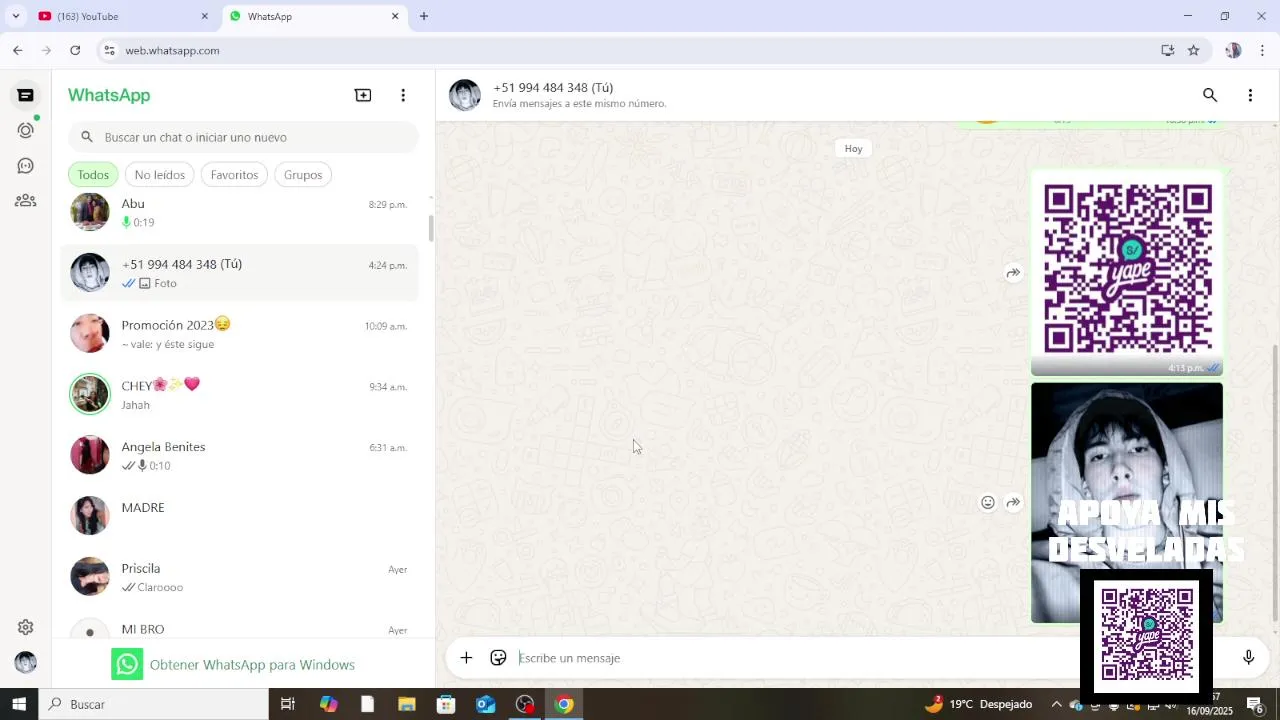The width and height of the screenshot is (1280, 720).
Task: Show hidden system tray icons chevron
Action: pos(1056,704)
